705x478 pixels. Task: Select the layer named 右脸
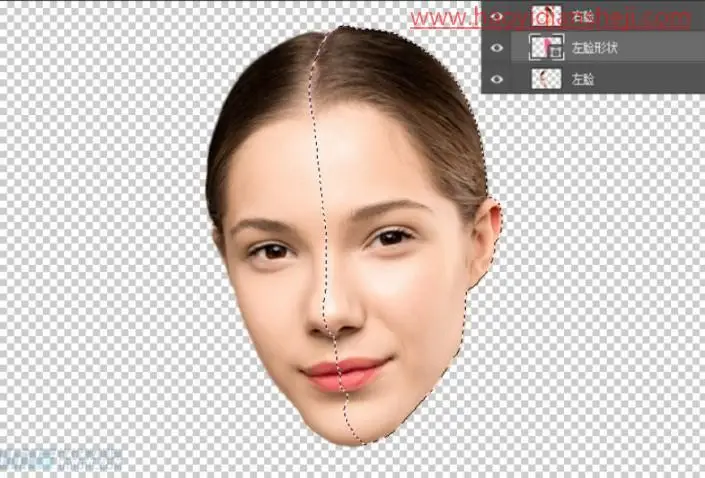pos(583,17)
